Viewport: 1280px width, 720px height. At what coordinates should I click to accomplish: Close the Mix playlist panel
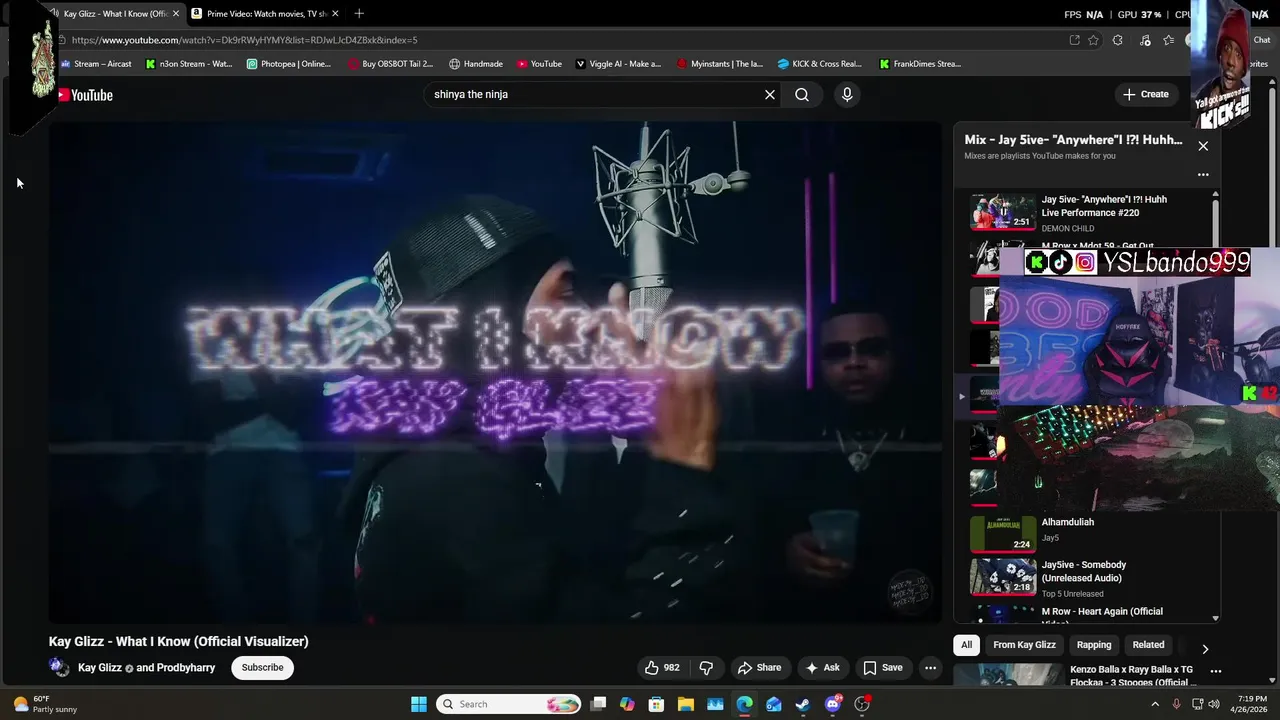1203,146
